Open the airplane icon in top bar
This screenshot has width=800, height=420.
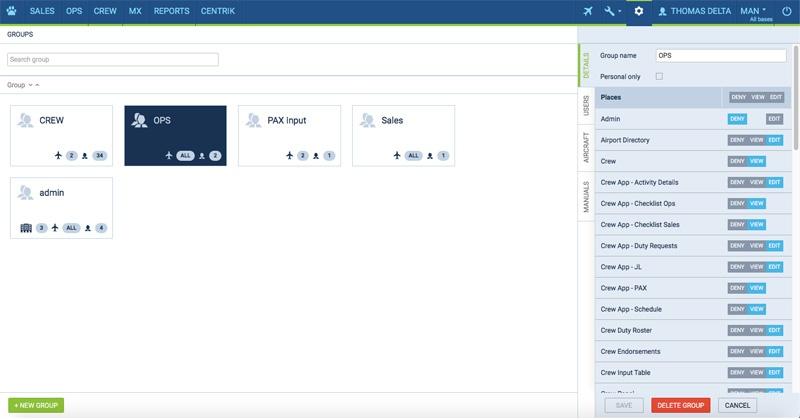(x=588, y=11)
